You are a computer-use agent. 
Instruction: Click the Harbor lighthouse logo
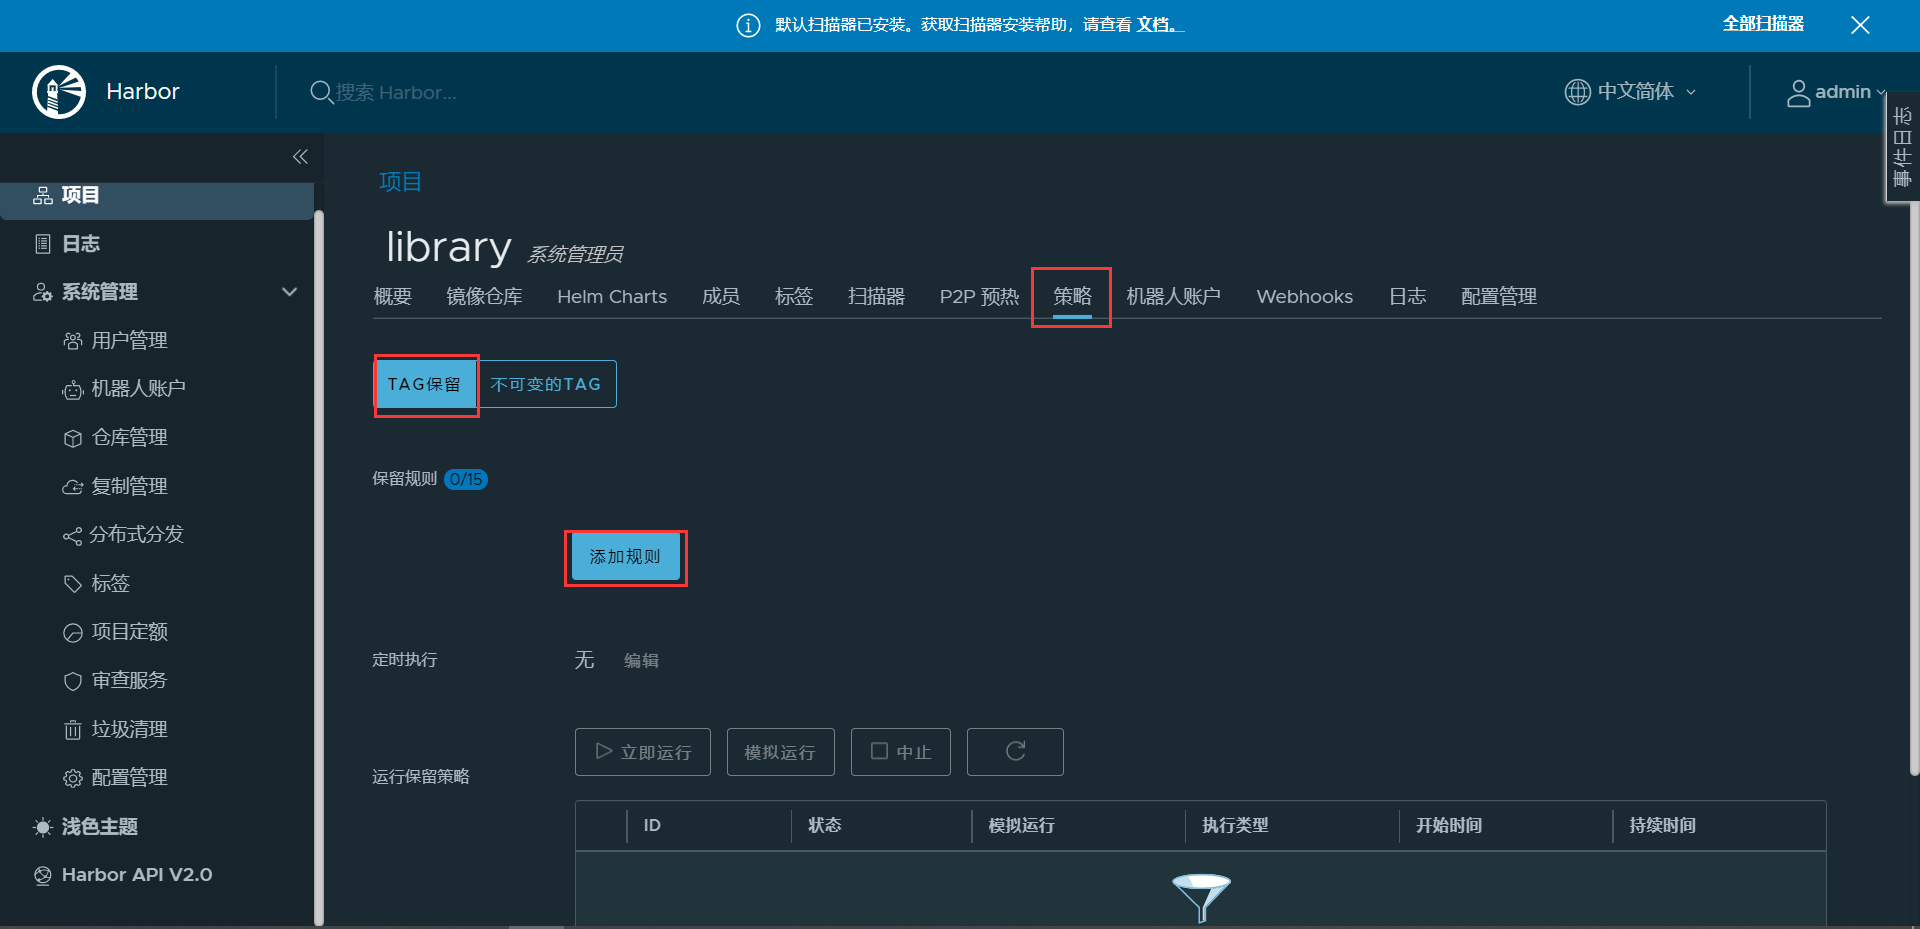click(59, 92)
